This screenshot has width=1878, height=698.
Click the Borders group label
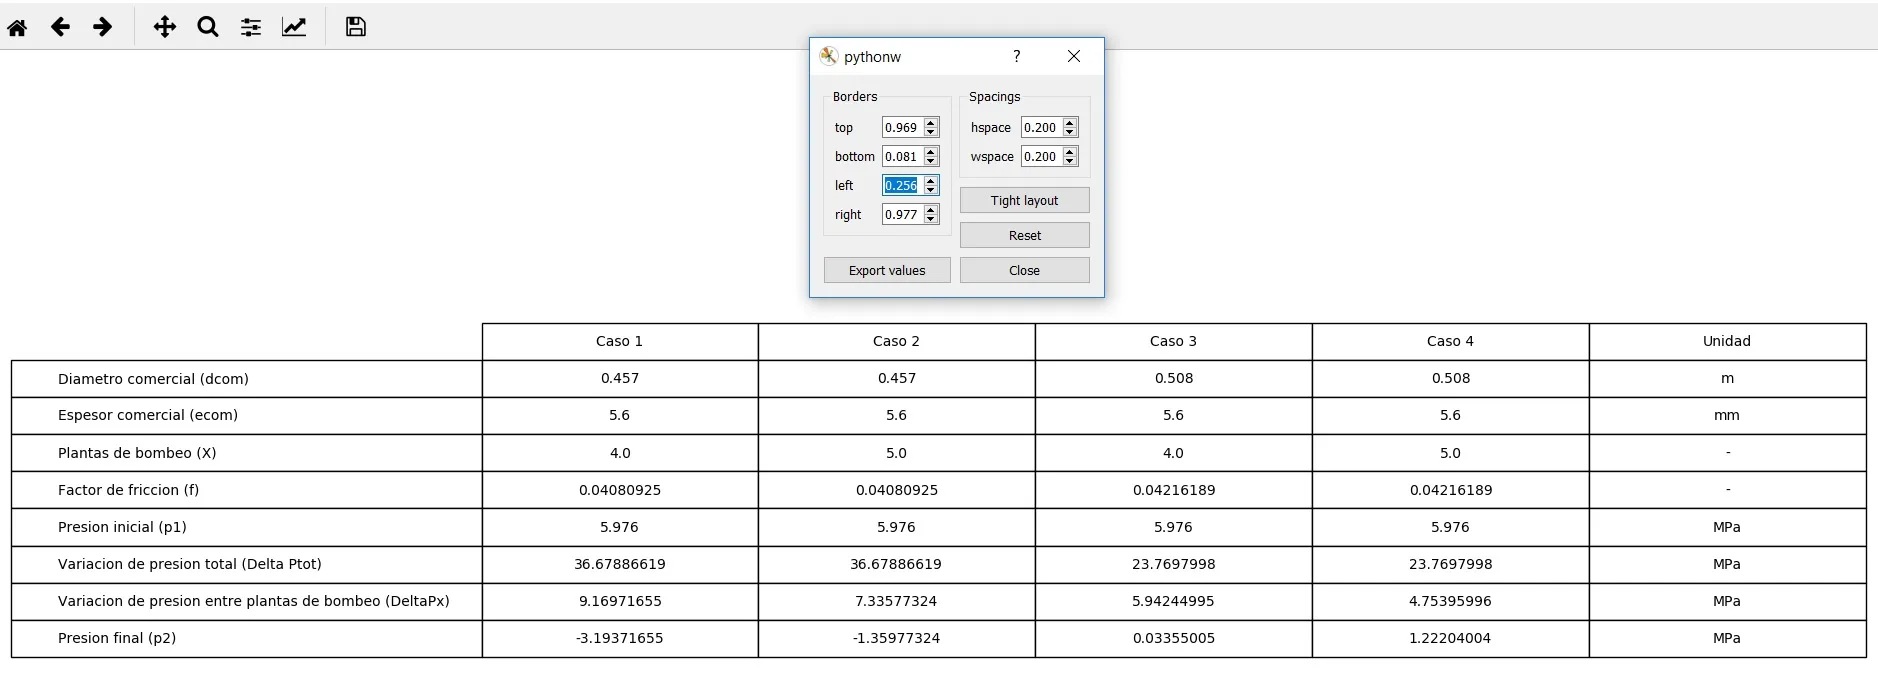pos(855,97)
